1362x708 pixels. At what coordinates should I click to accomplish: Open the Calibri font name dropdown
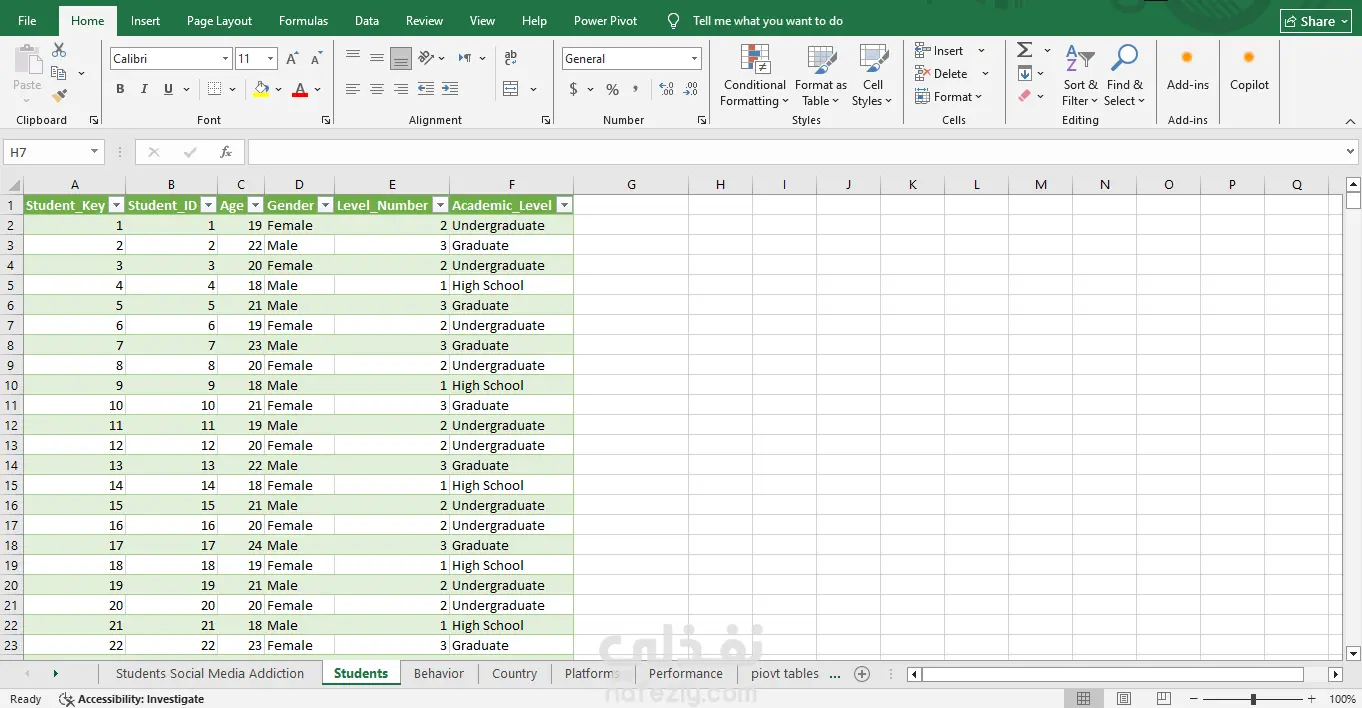225,59
